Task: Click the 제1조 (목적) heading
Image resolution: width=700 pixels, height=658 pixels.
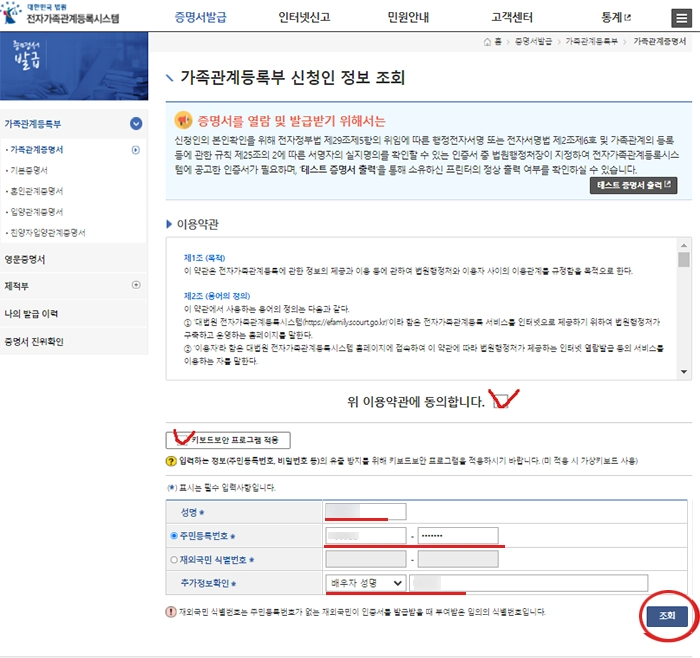Action: [x=204, y=258]
